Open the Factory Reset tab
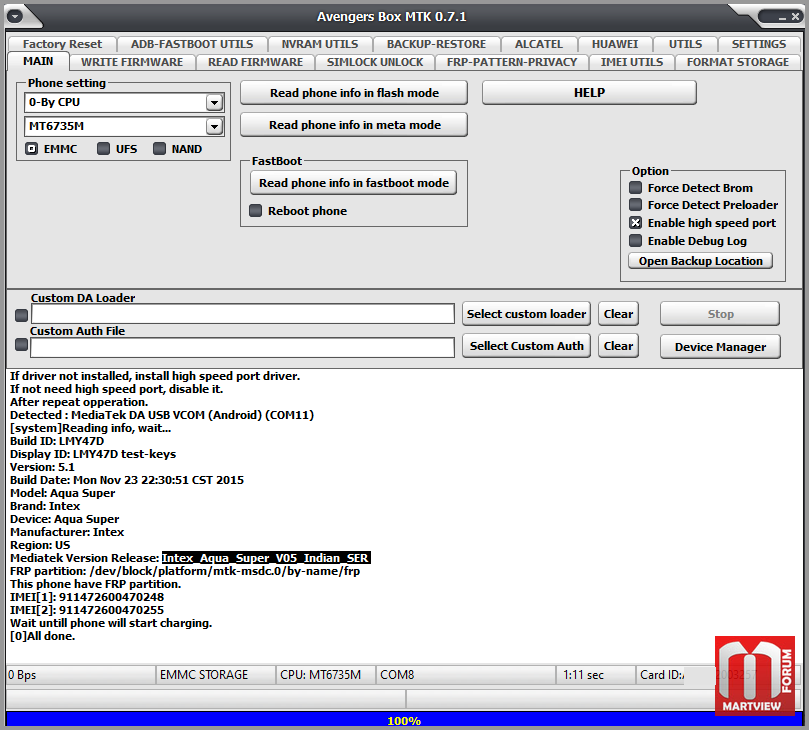Screen dimensions: 809x730 [x=62, y=44]
